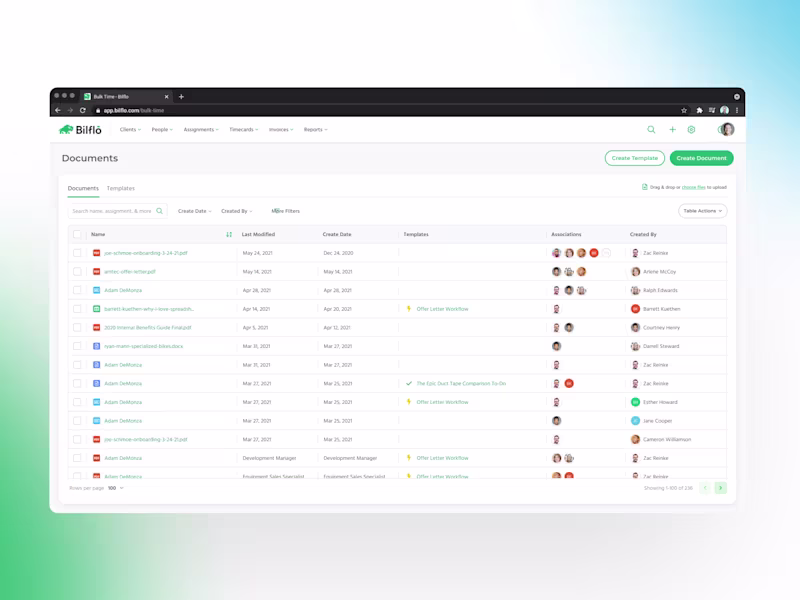Check the box for amtec-offer-letter.pdf row

click(x=77, y=271)
